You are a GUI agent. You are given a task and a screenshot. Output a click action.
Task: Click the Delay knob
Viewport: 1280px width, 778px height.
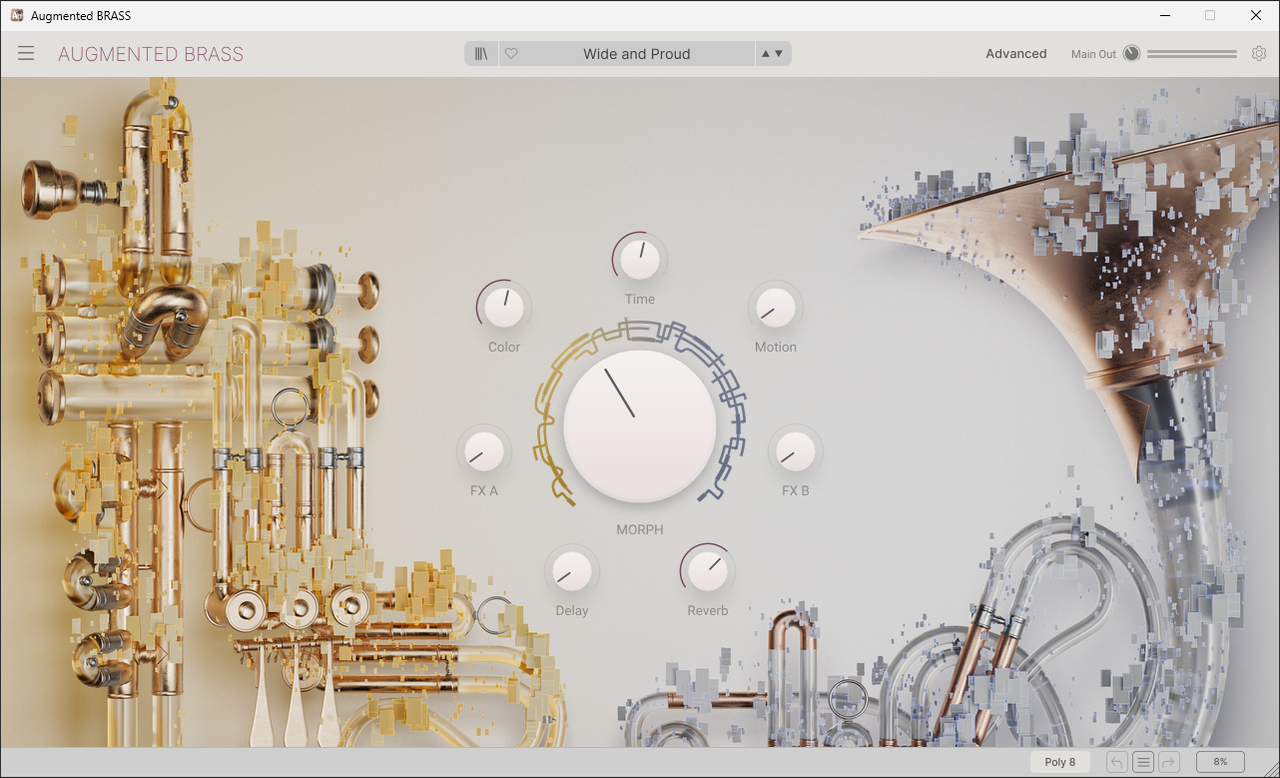pos(572,571)
